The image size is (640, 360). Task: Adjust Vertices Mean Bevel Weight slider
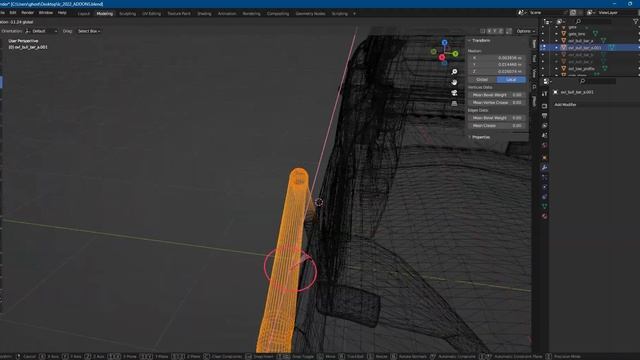click(x=497, y=95)
